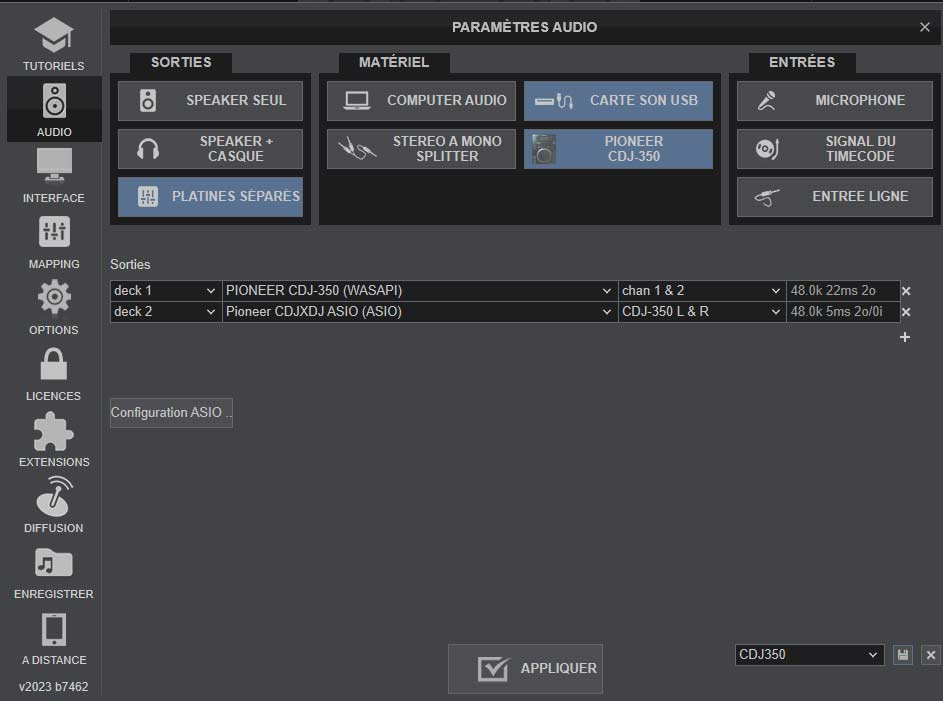The image size is (943, 701).
Task: Apply settings with the Appliquer button
Action: coord(526,669)
